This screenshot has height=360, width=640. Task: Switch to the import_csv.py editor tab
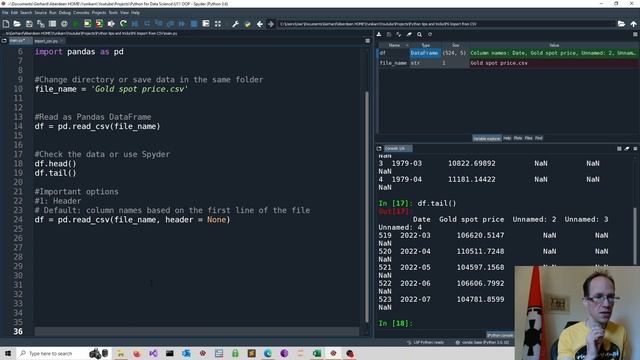click(x=49, y=41)
